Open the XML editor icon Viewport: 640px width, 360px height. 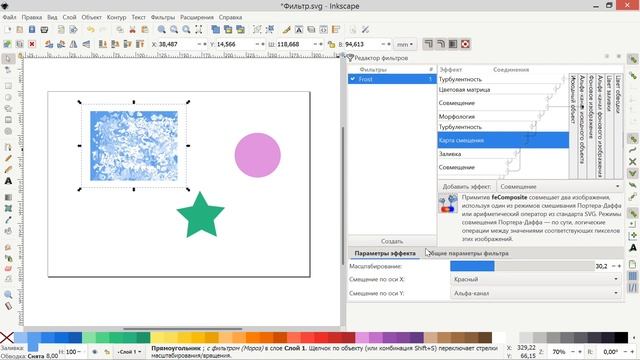pyautogui.click(x=323, y=29)
